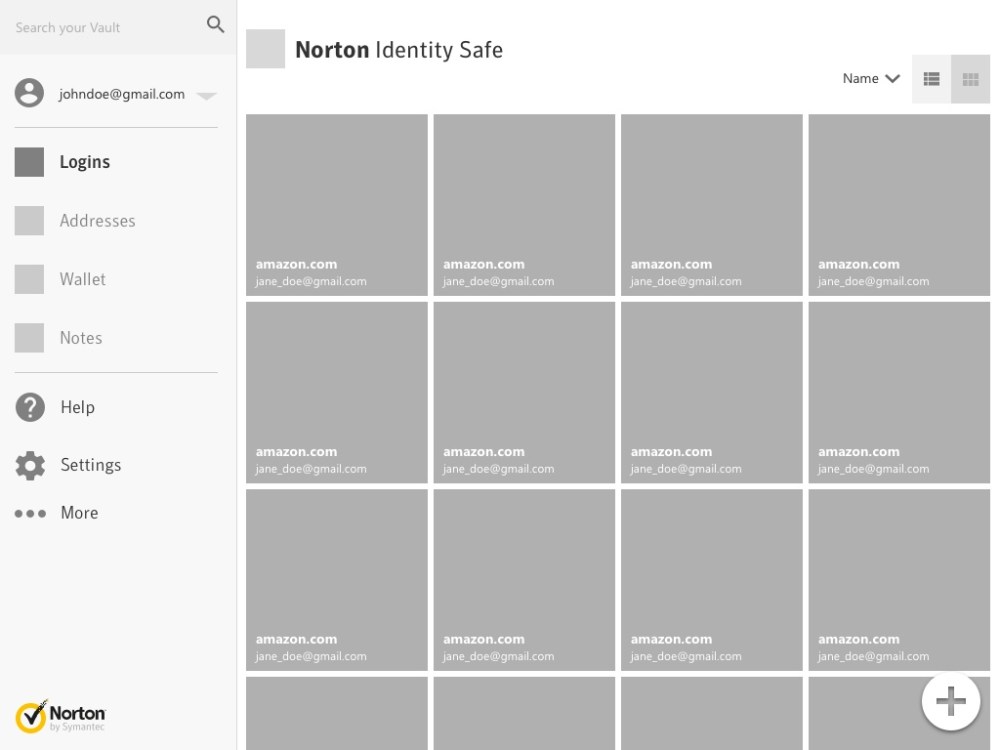
Task: Click the search magnifier icon
Action: (x=215, y=25)
